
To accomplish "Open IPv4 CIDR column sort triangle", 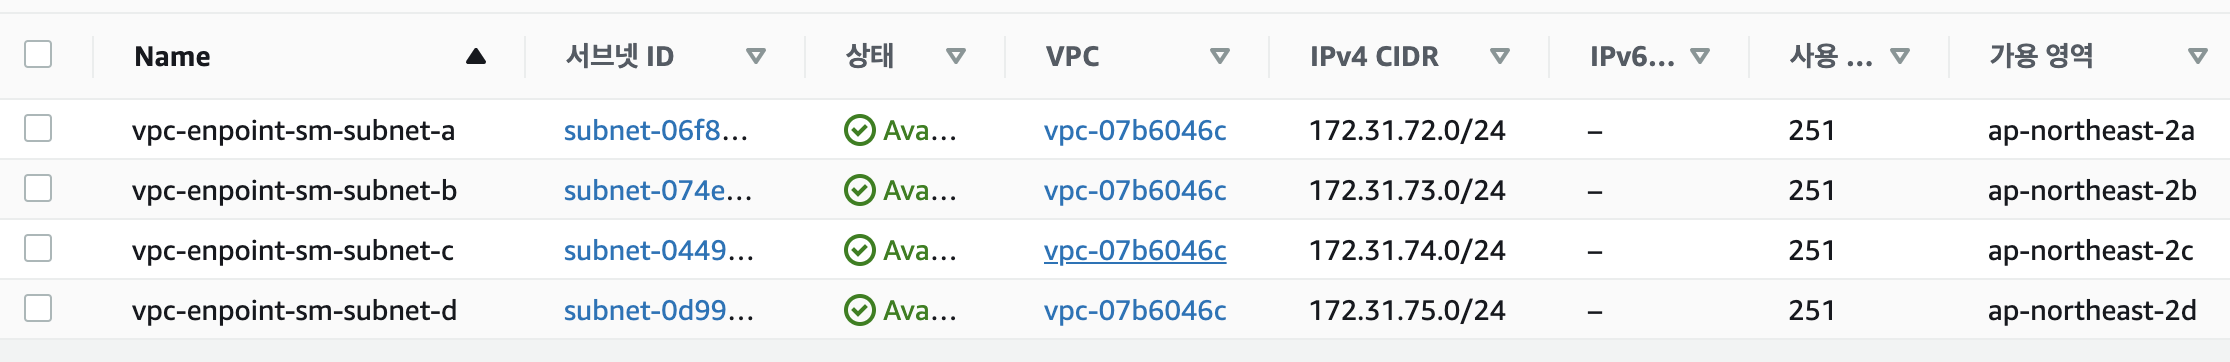I will pos(1500,57).
